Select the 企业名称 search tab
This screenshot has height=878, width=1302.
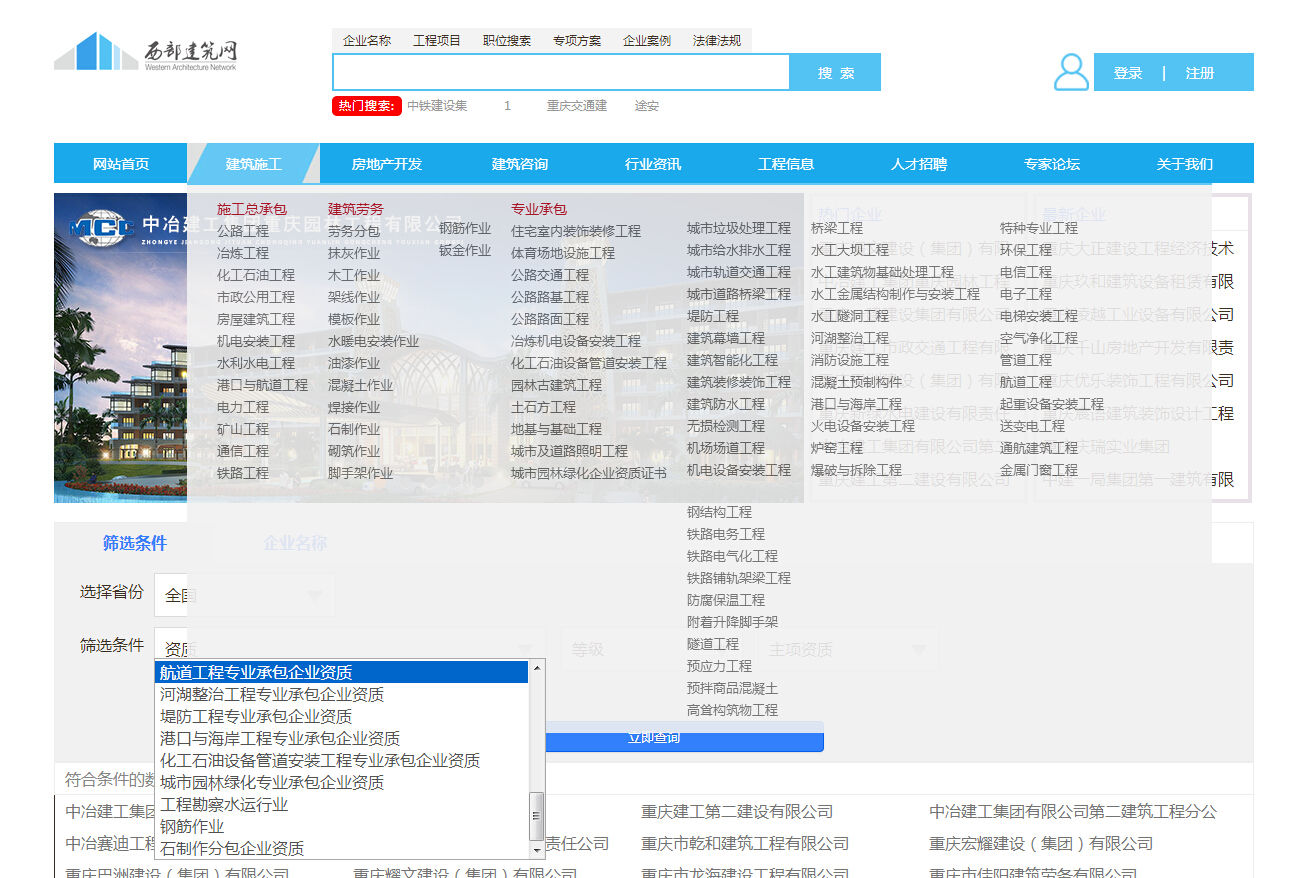367,41
